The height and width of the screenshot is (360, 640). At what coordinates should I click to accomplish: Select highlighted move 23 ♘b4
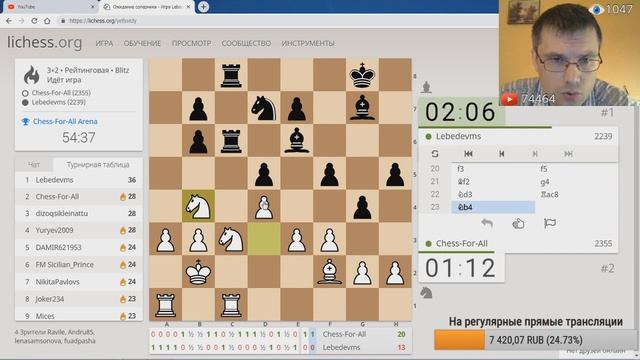coord(493,207)
